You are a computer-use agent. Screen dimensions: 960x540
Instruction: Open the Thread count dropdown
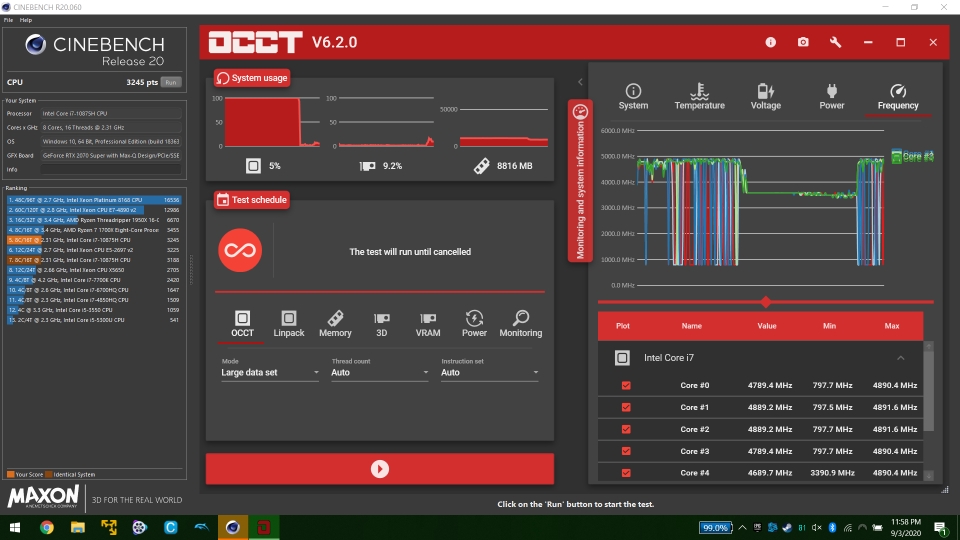380,372
